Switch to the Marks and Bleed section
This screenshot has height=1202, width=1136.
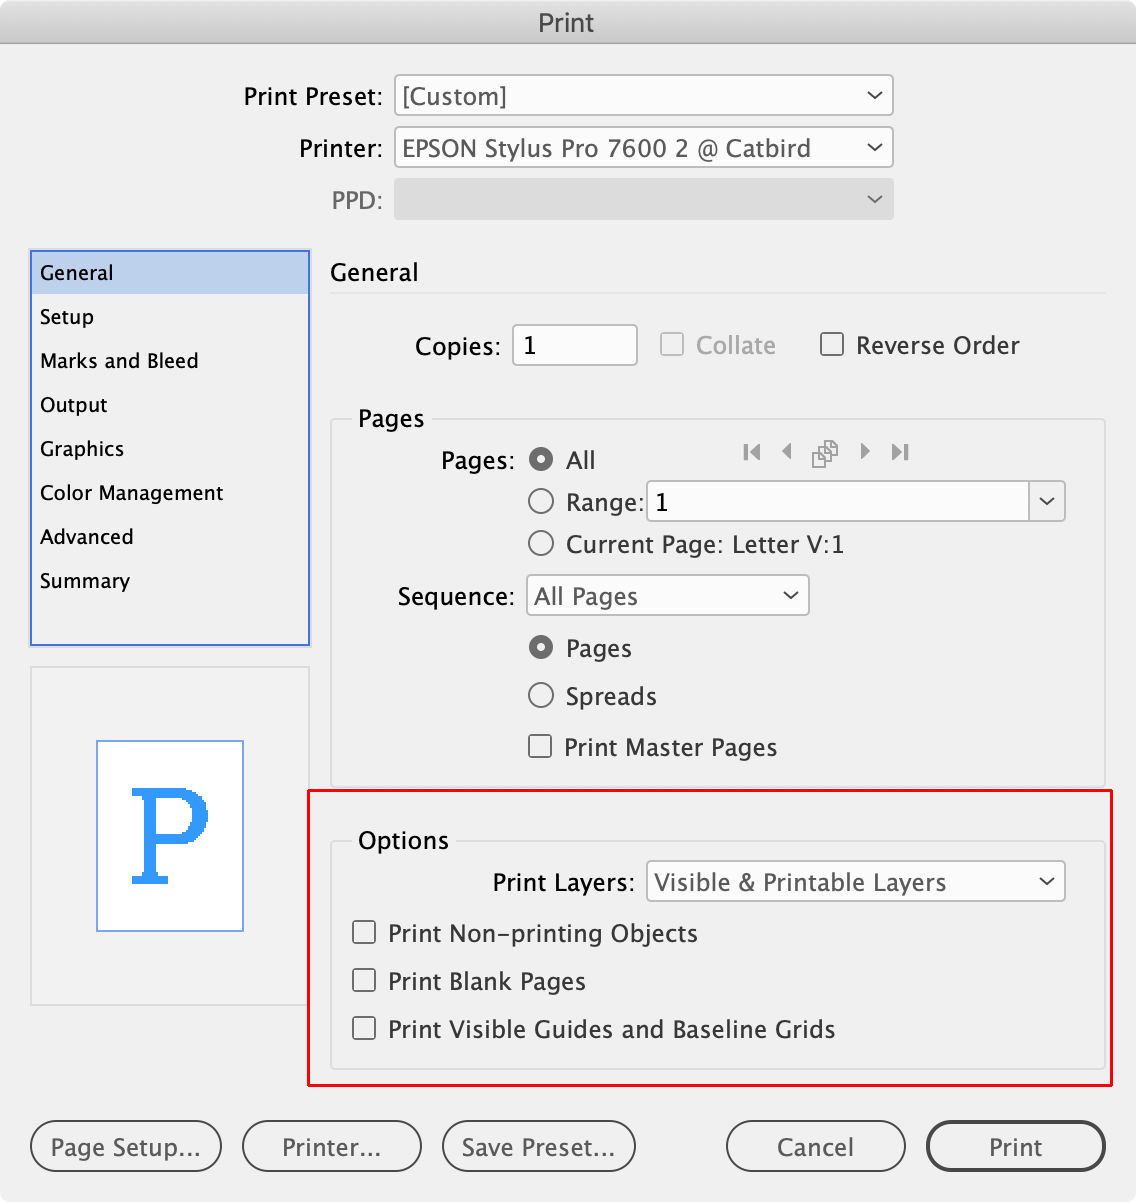[119, 361]
